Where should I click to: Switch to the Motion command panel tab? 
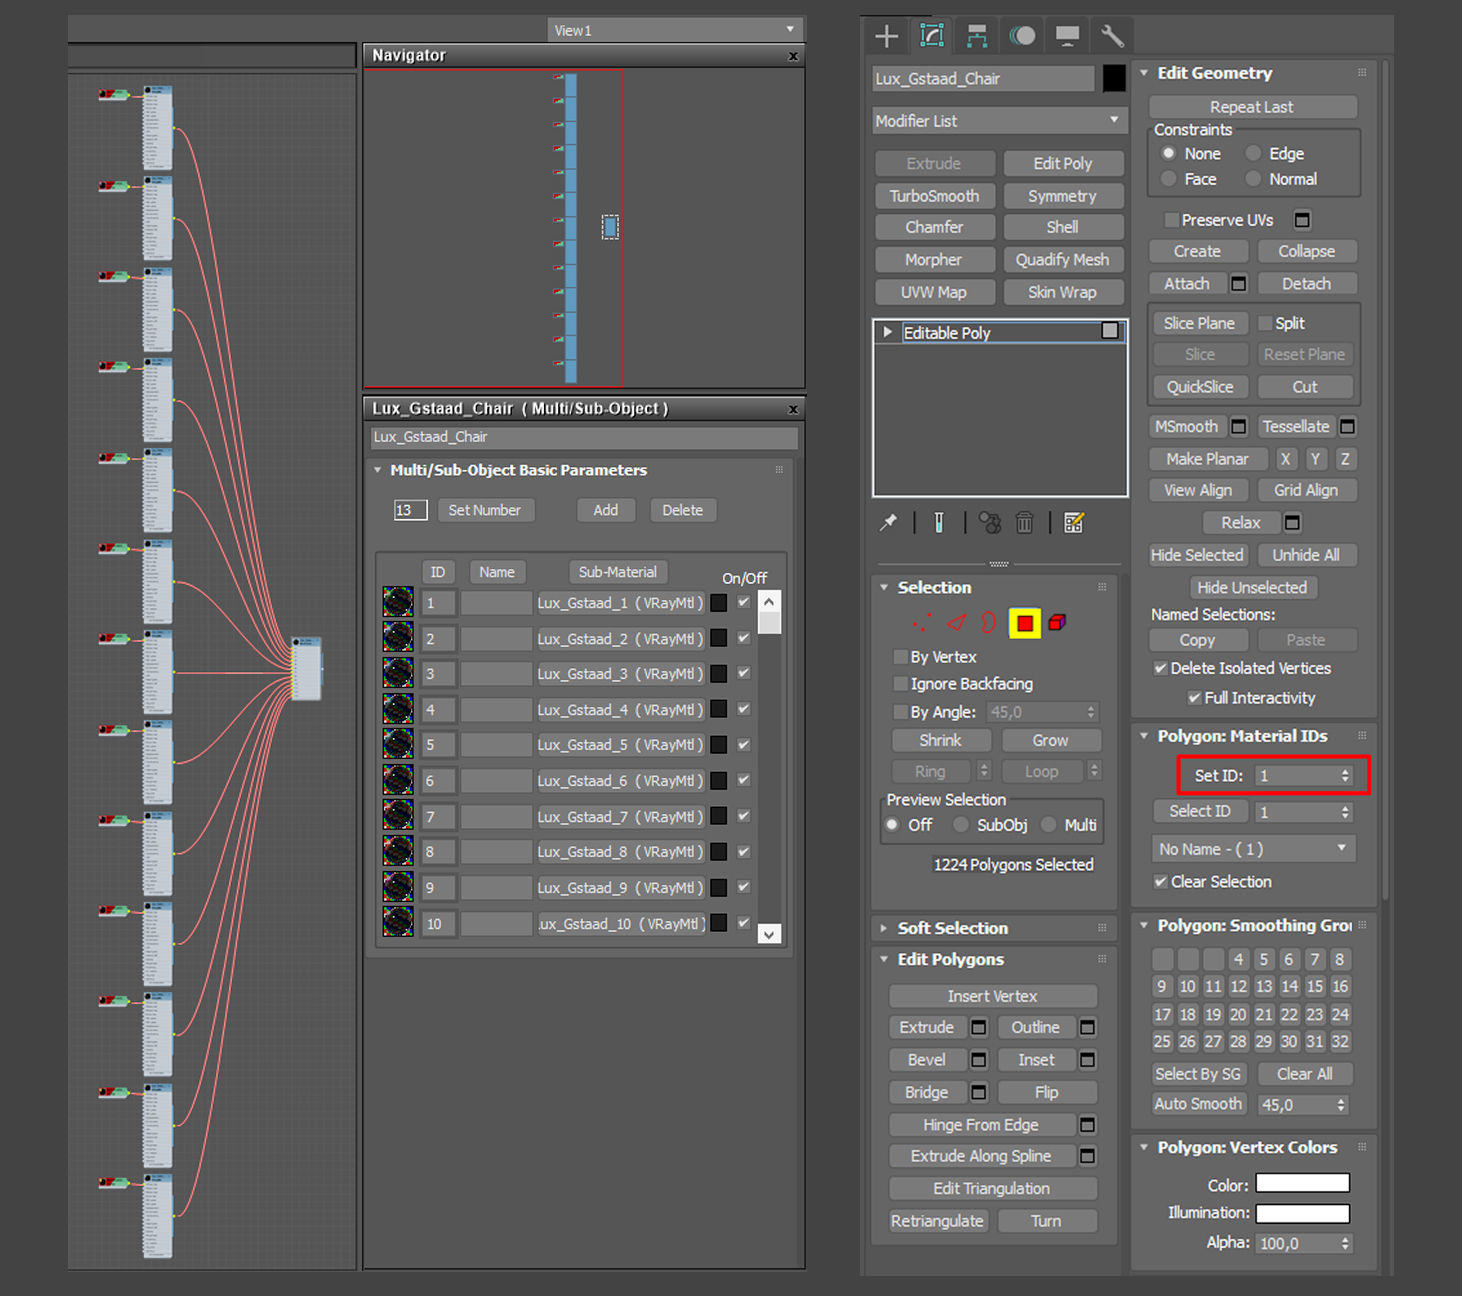1022,37
